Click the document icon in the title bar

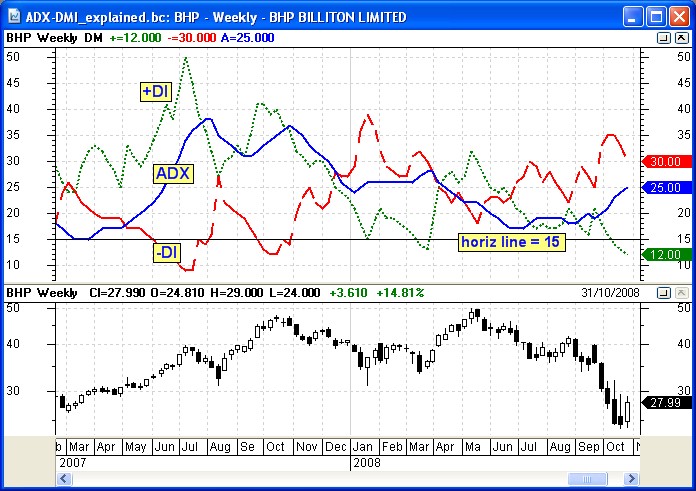[13, 16]
